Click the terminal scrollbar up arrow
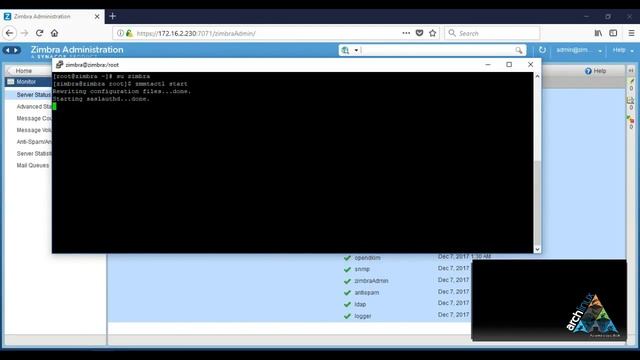 point(537,76)
